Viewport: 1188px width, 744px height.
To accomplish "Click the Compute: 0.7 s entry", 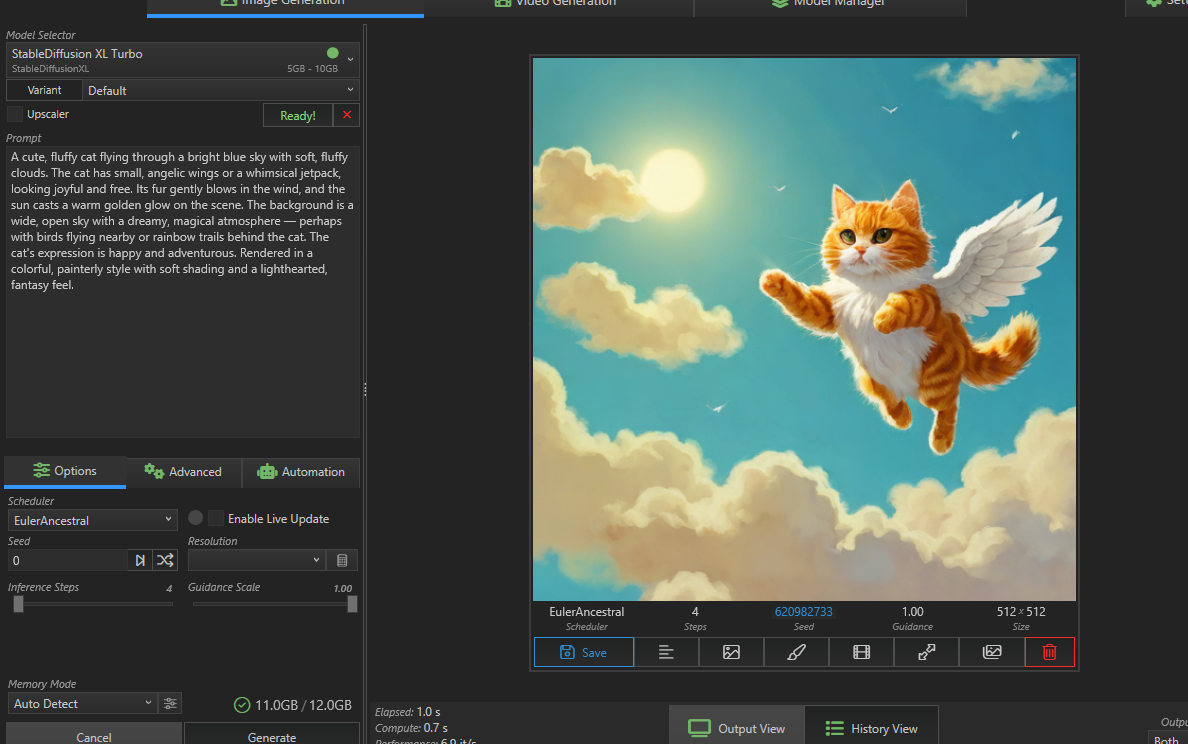I will click(411, 728).
